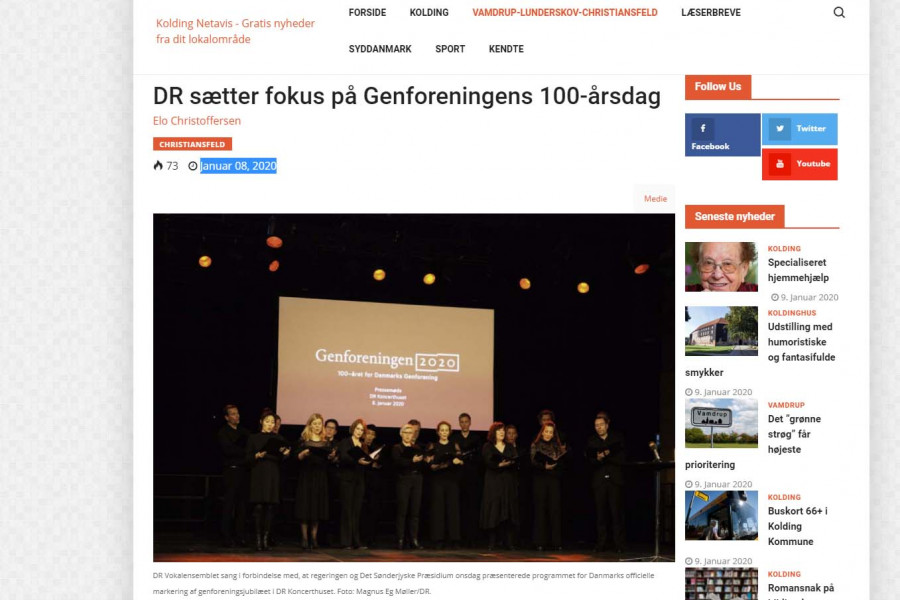Click the clock icon beside article date
The width and height of the screenshot is (900, 600).
[x=193, y=166]
